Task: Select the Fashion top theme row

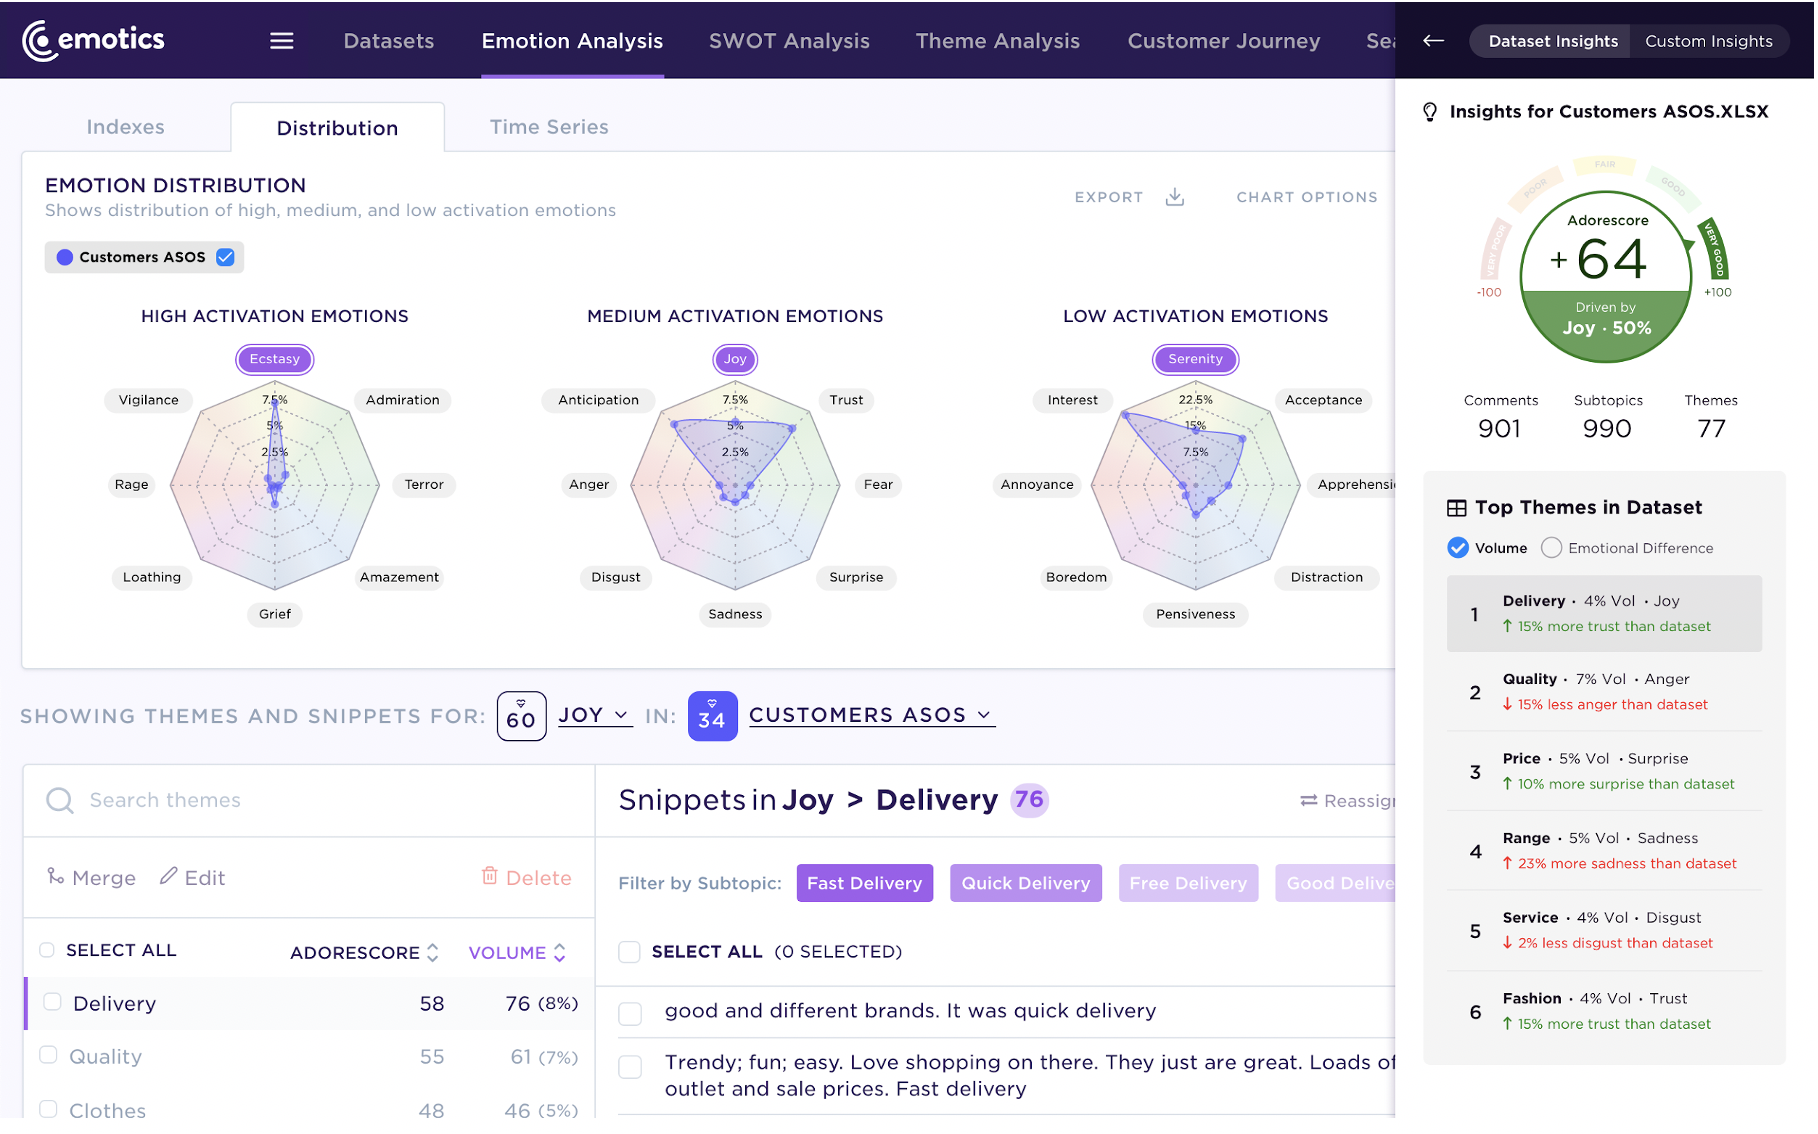Action: tap(1604, 1011)
